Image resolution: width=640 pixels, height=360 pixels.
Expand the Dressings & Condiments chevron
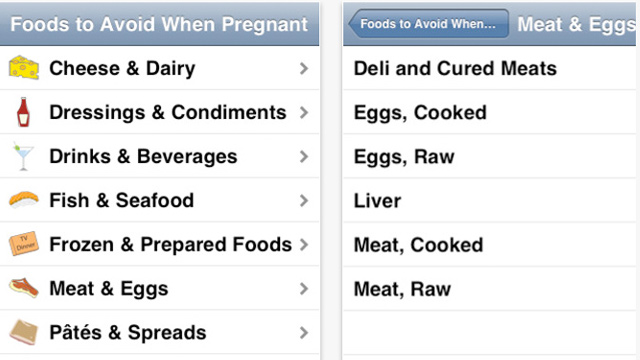(x=304, y=112)
